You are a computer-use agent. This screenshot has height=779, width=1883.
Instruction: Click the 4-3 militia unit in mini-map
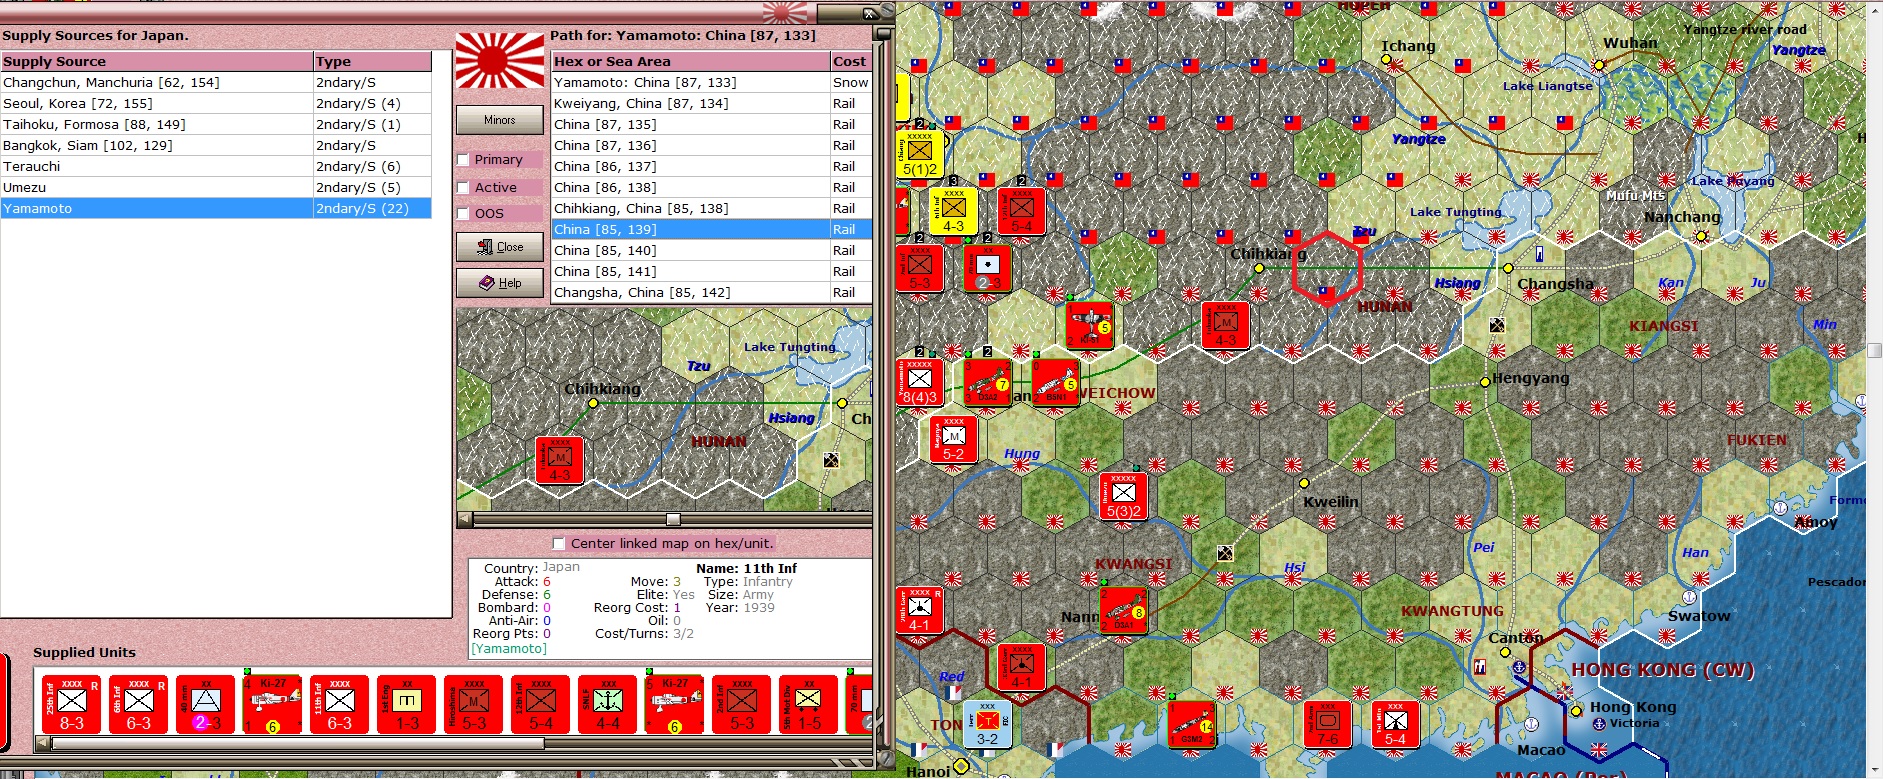pyautogui.click(x=559, y=460)
